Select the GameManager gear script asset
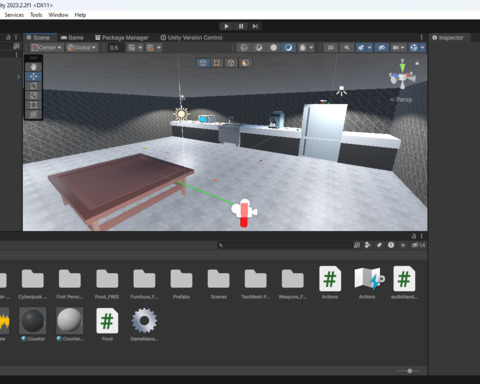The width and height of the screenshot is (480, 384). pyautogui.click(x=144, y=324)
